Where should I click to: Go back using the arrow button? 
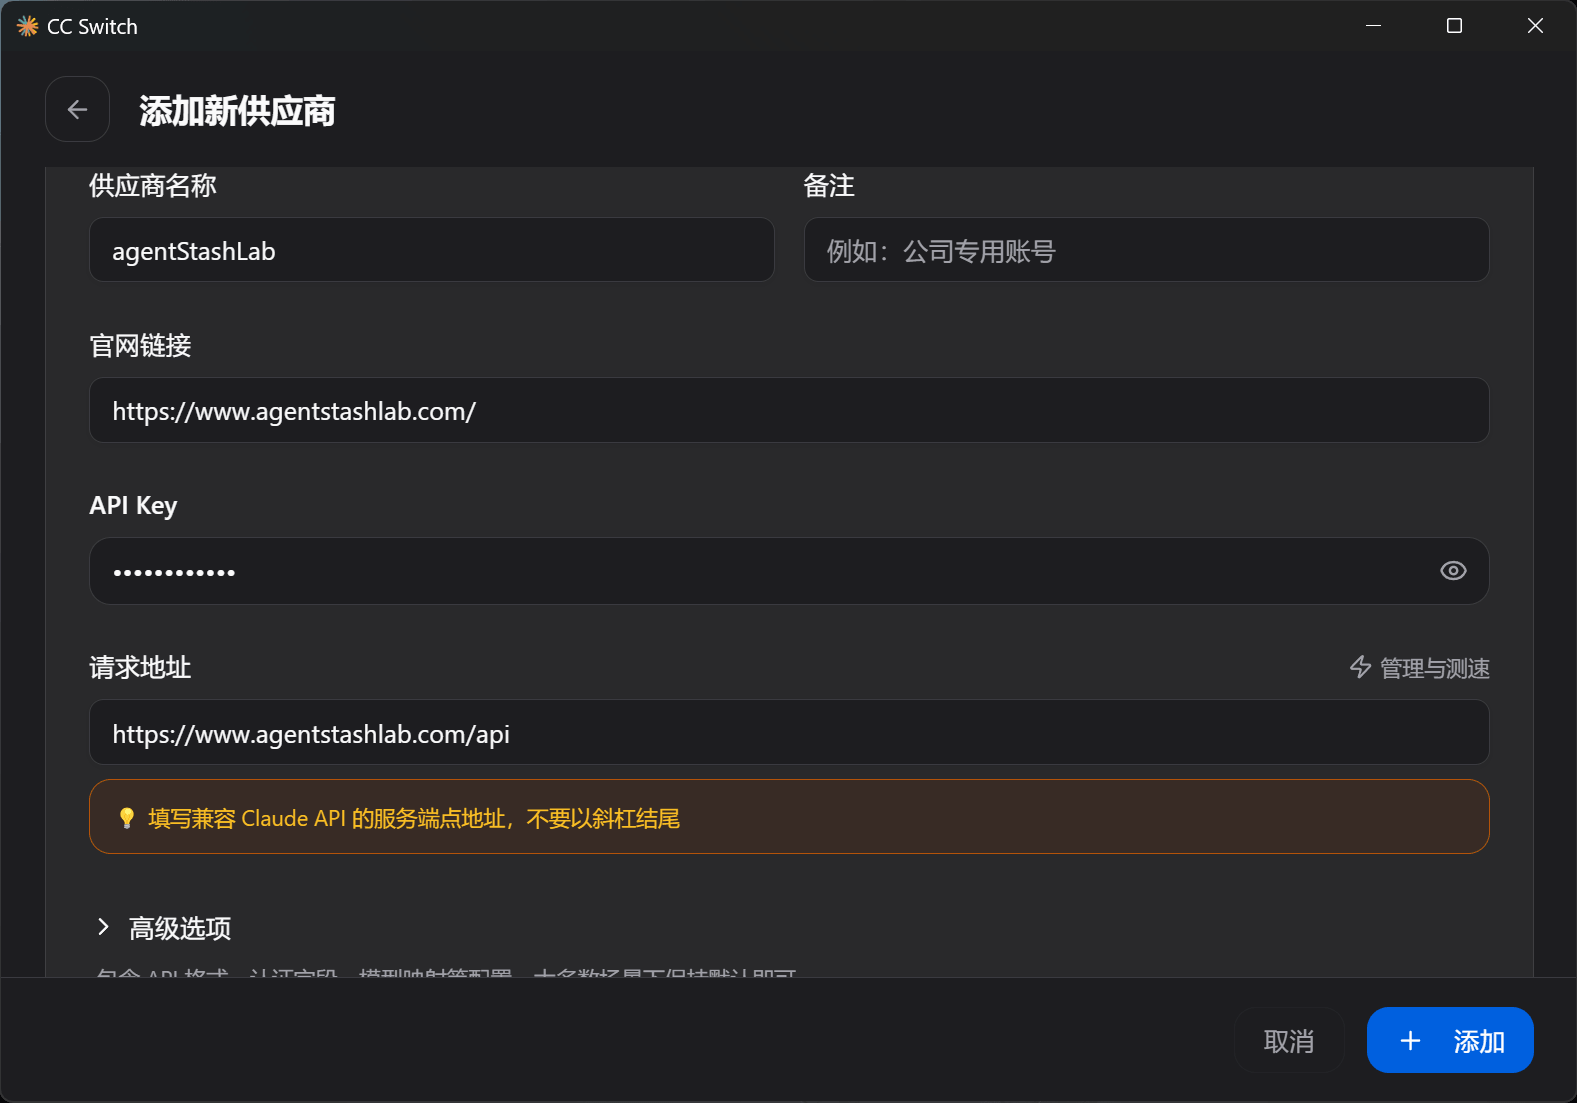point(77,109)
